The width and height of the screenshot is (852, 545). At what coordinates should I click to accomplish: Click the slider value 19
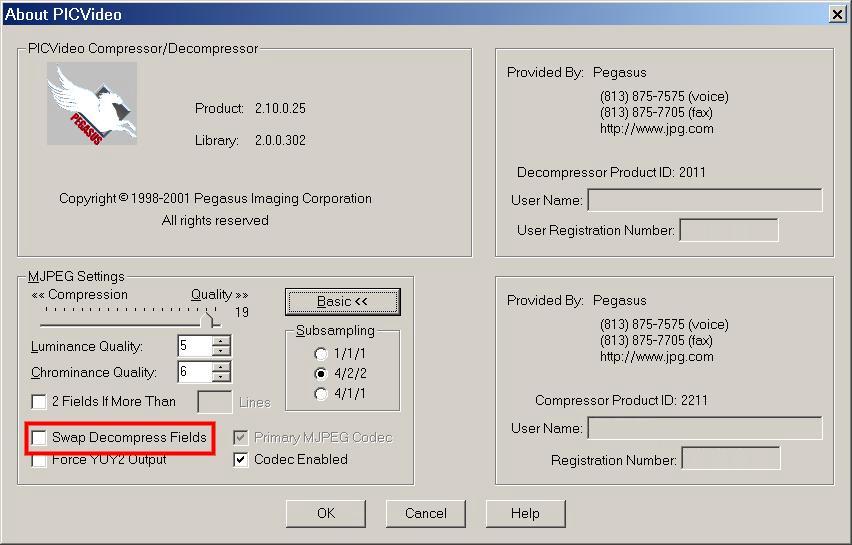(x=242, y=312)
